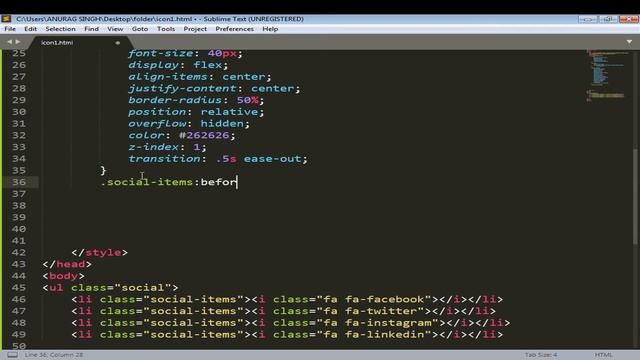640x360 pixels.
Task: Open the Edit menu
Action: (x=30, y=29)
